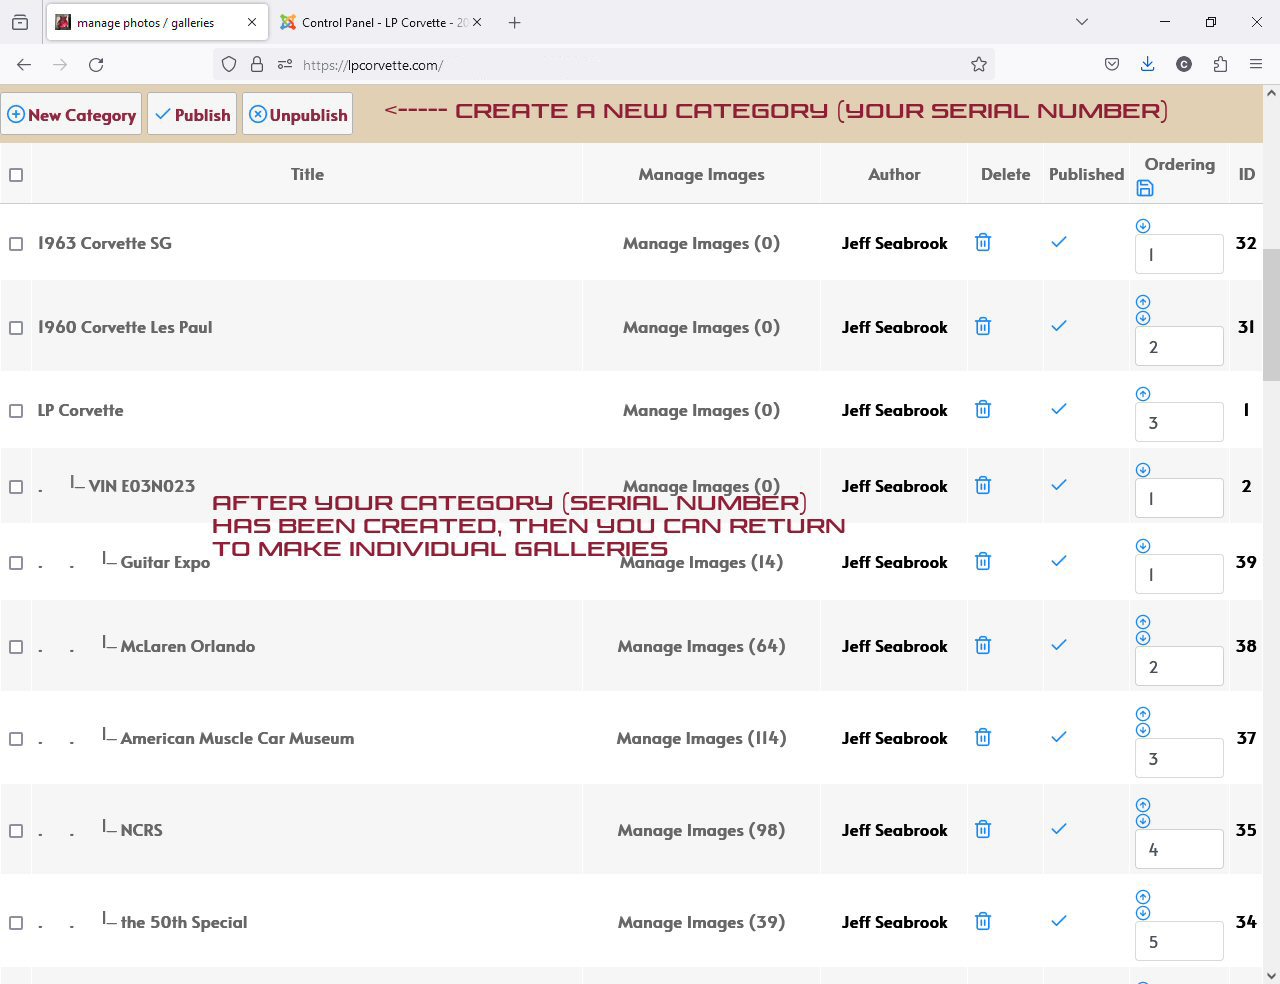1280x984 pixels.
Task: Unpublish 1963 Corvette SG via its checkmark
Action: click(1059, 242)
